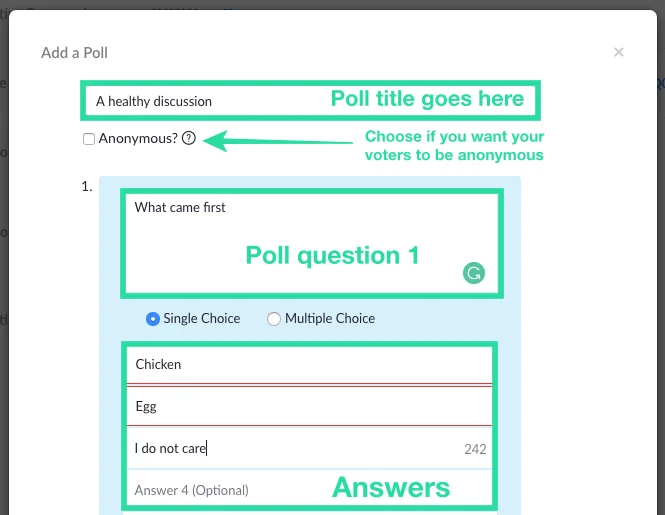Click the "Poll question 1" annotation text
Image resolution: width=665 pixels, height=515 pixels.
point(332,256)
